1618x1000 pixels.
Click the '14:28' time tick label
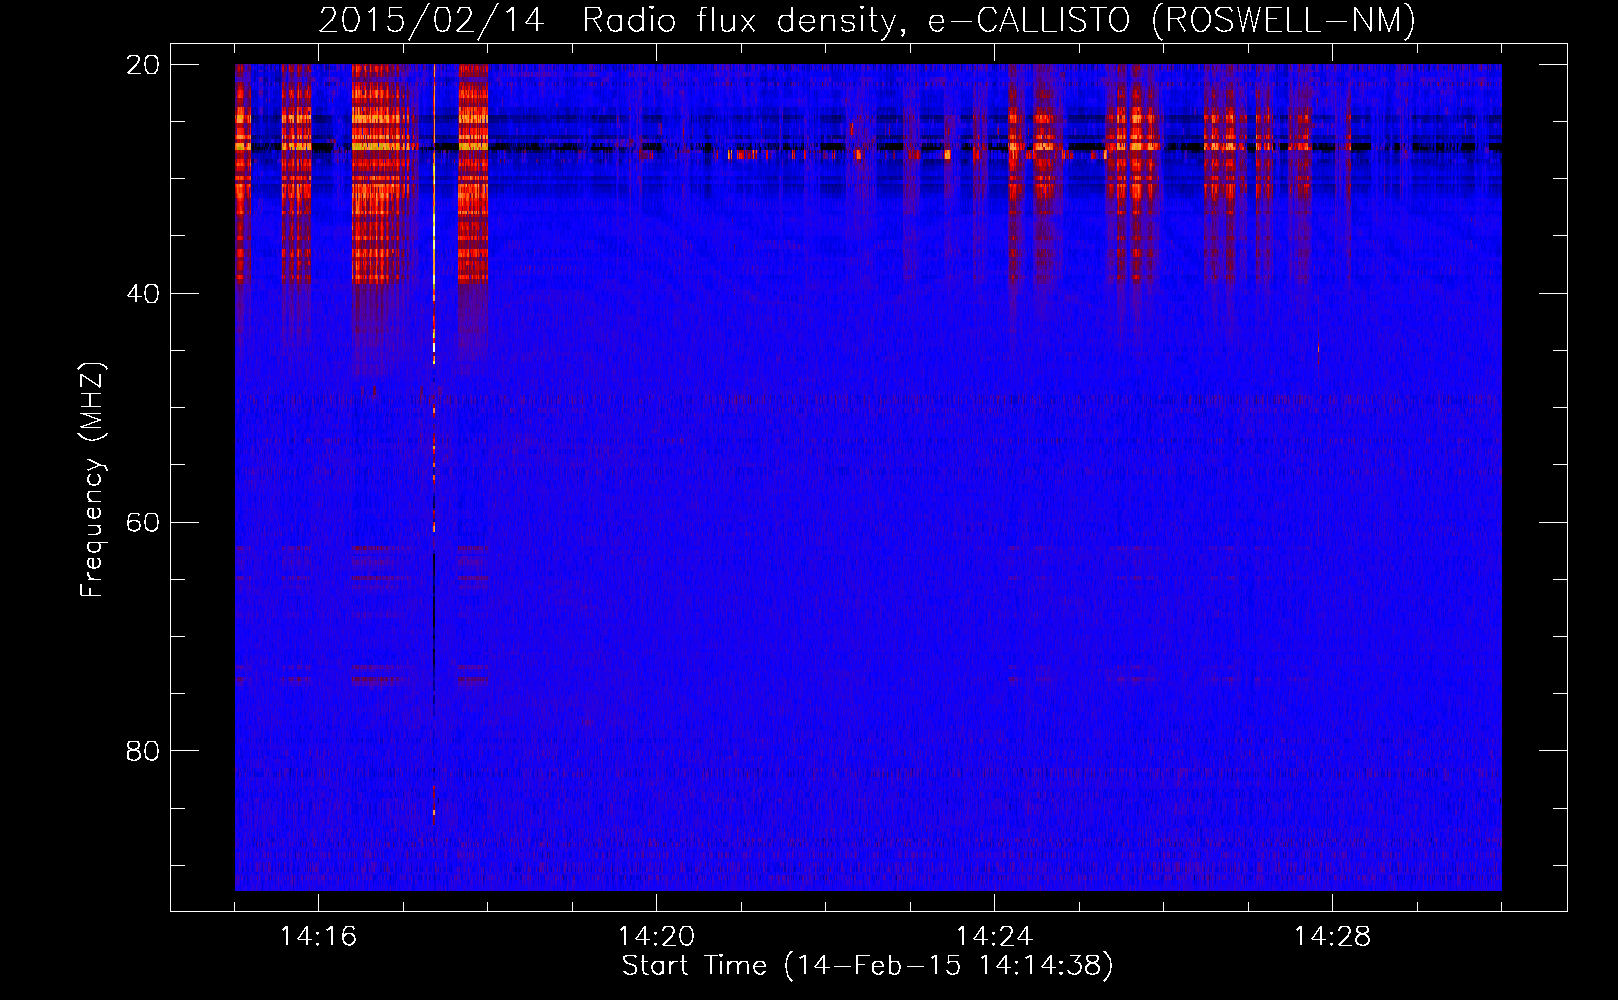[1332, 936]
